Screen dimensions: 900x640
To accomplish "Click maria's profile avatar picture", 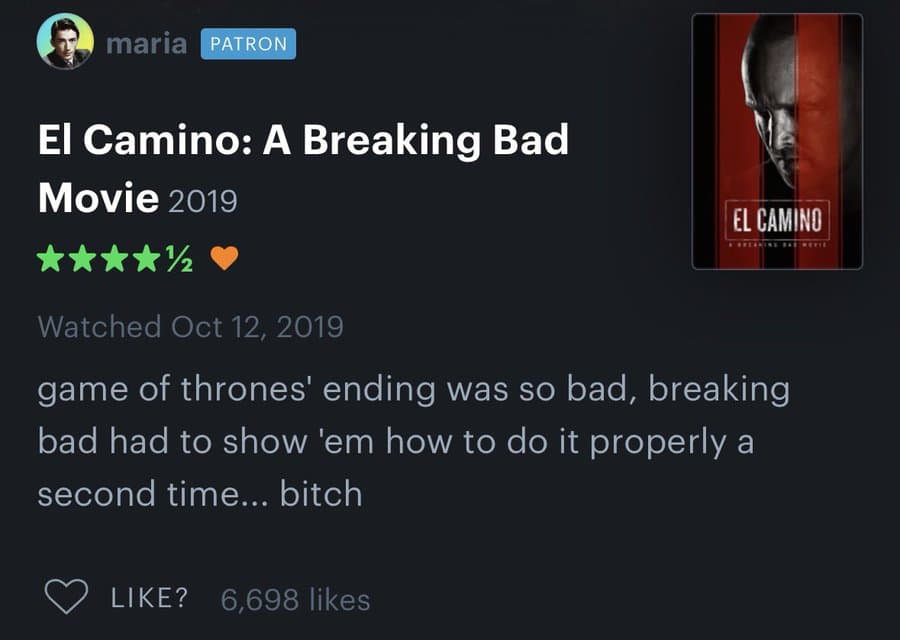I will tap(65, 43).
